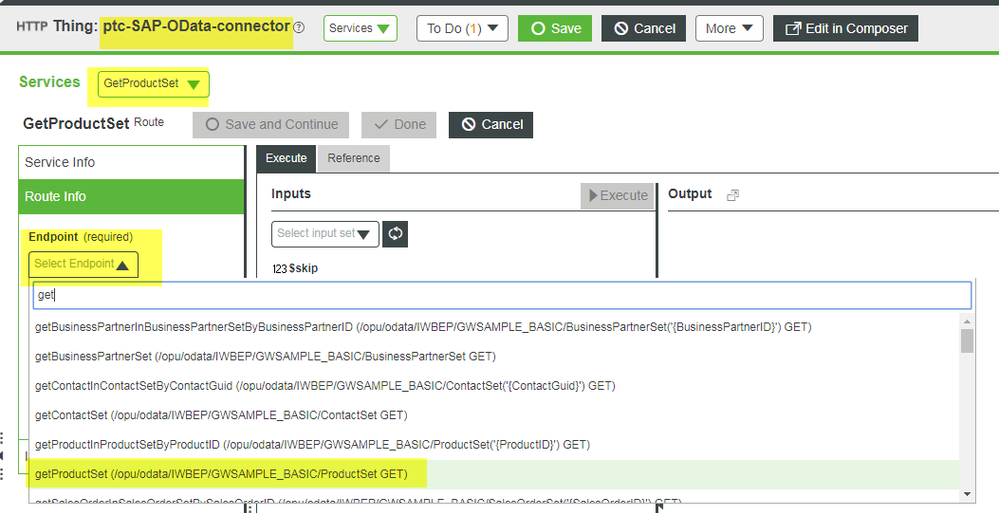The image size is (999, 513).
Task: Choose the getProductSet endpoint
Action: coord(494,474)
